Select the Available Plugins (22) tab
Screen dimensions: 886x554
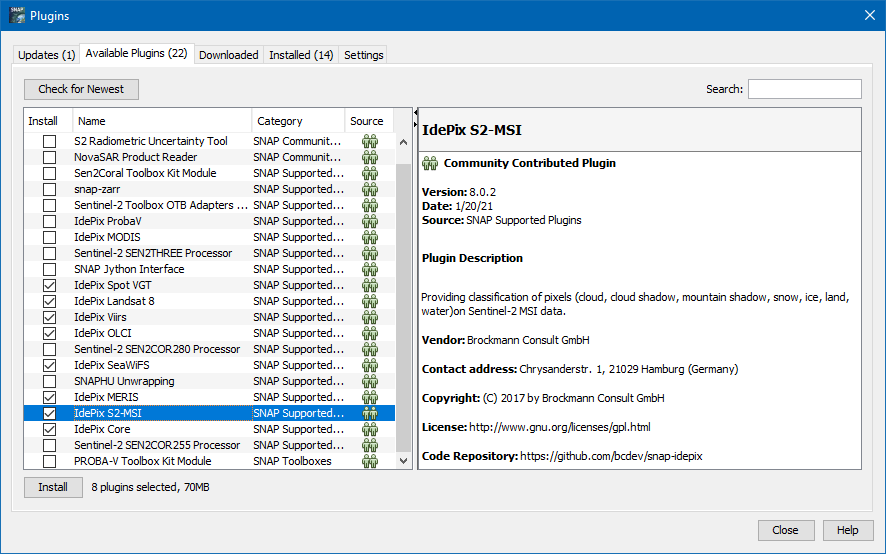coord(137,53)
